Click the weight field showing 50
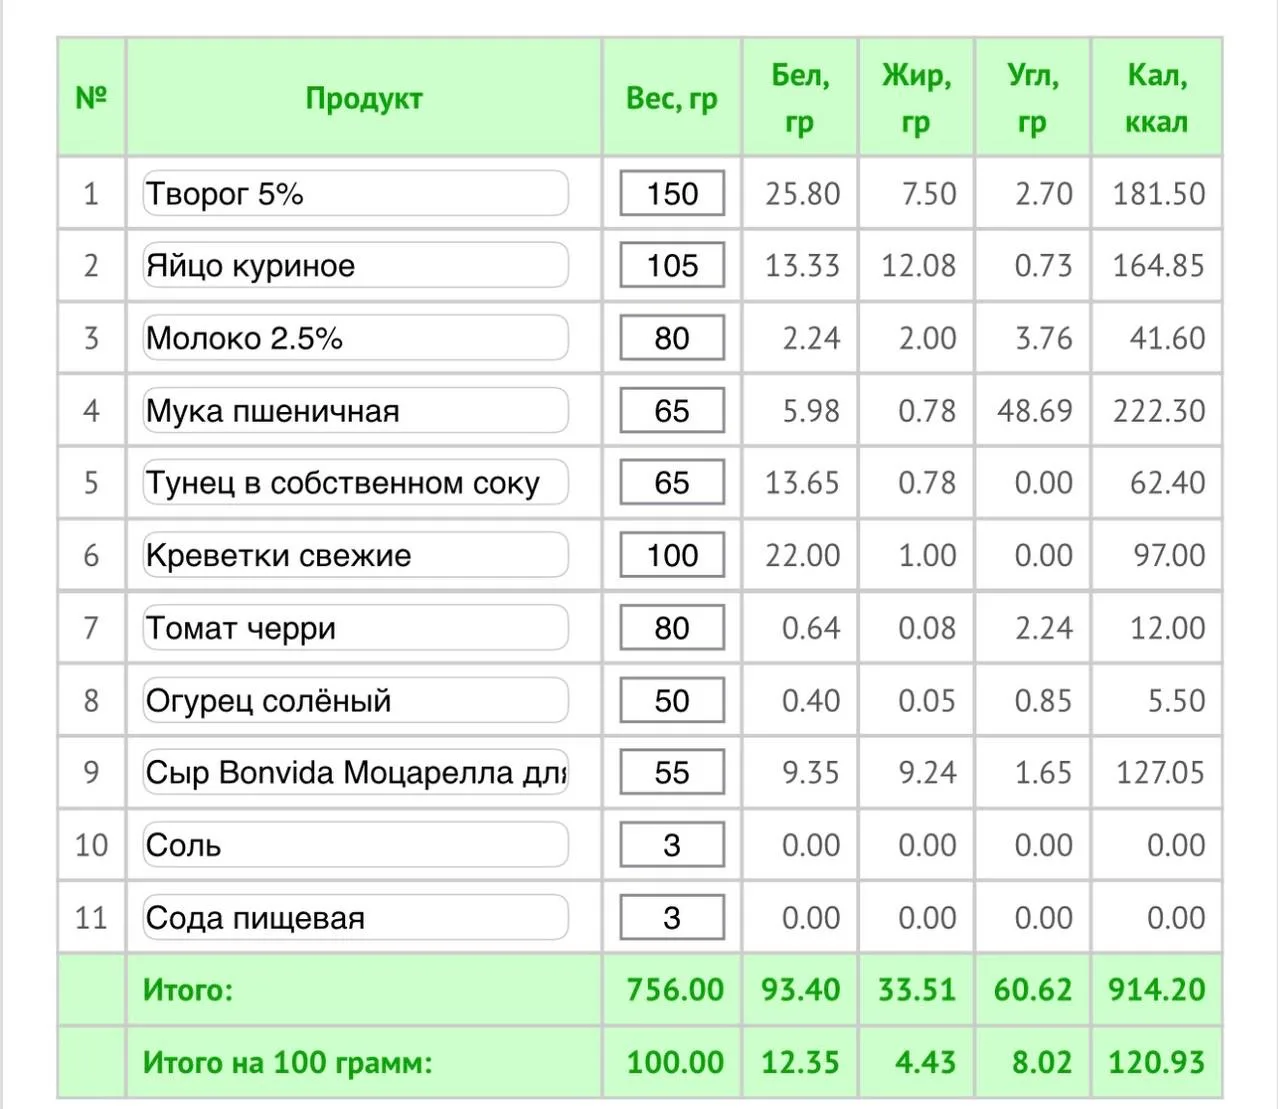The width and height of the screenshot is (1280, 1109). click(x=672, y=700)
